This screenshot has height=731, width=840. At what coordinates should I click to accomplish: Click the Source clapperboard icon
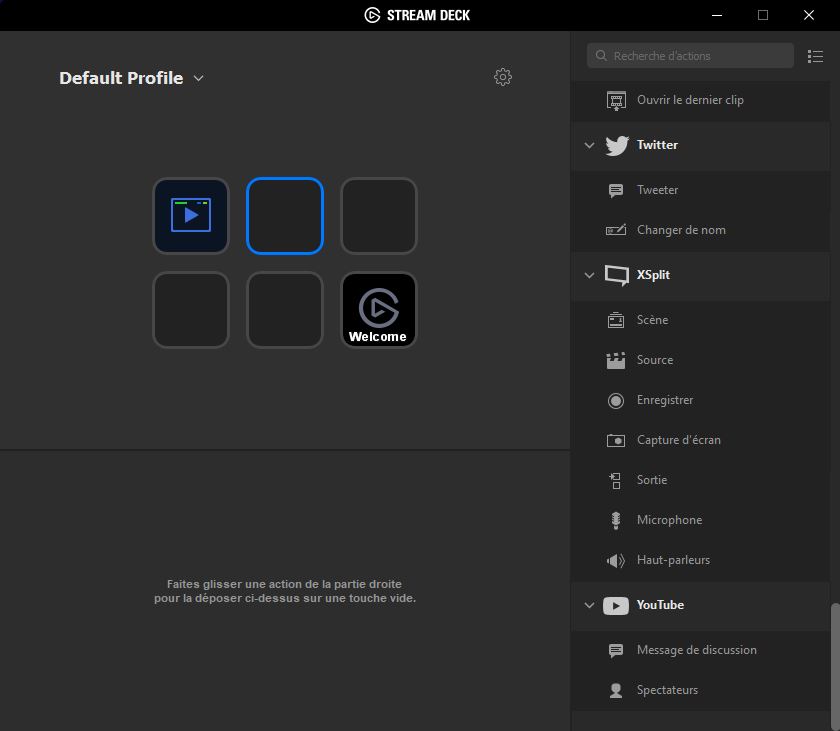point(616,360)
